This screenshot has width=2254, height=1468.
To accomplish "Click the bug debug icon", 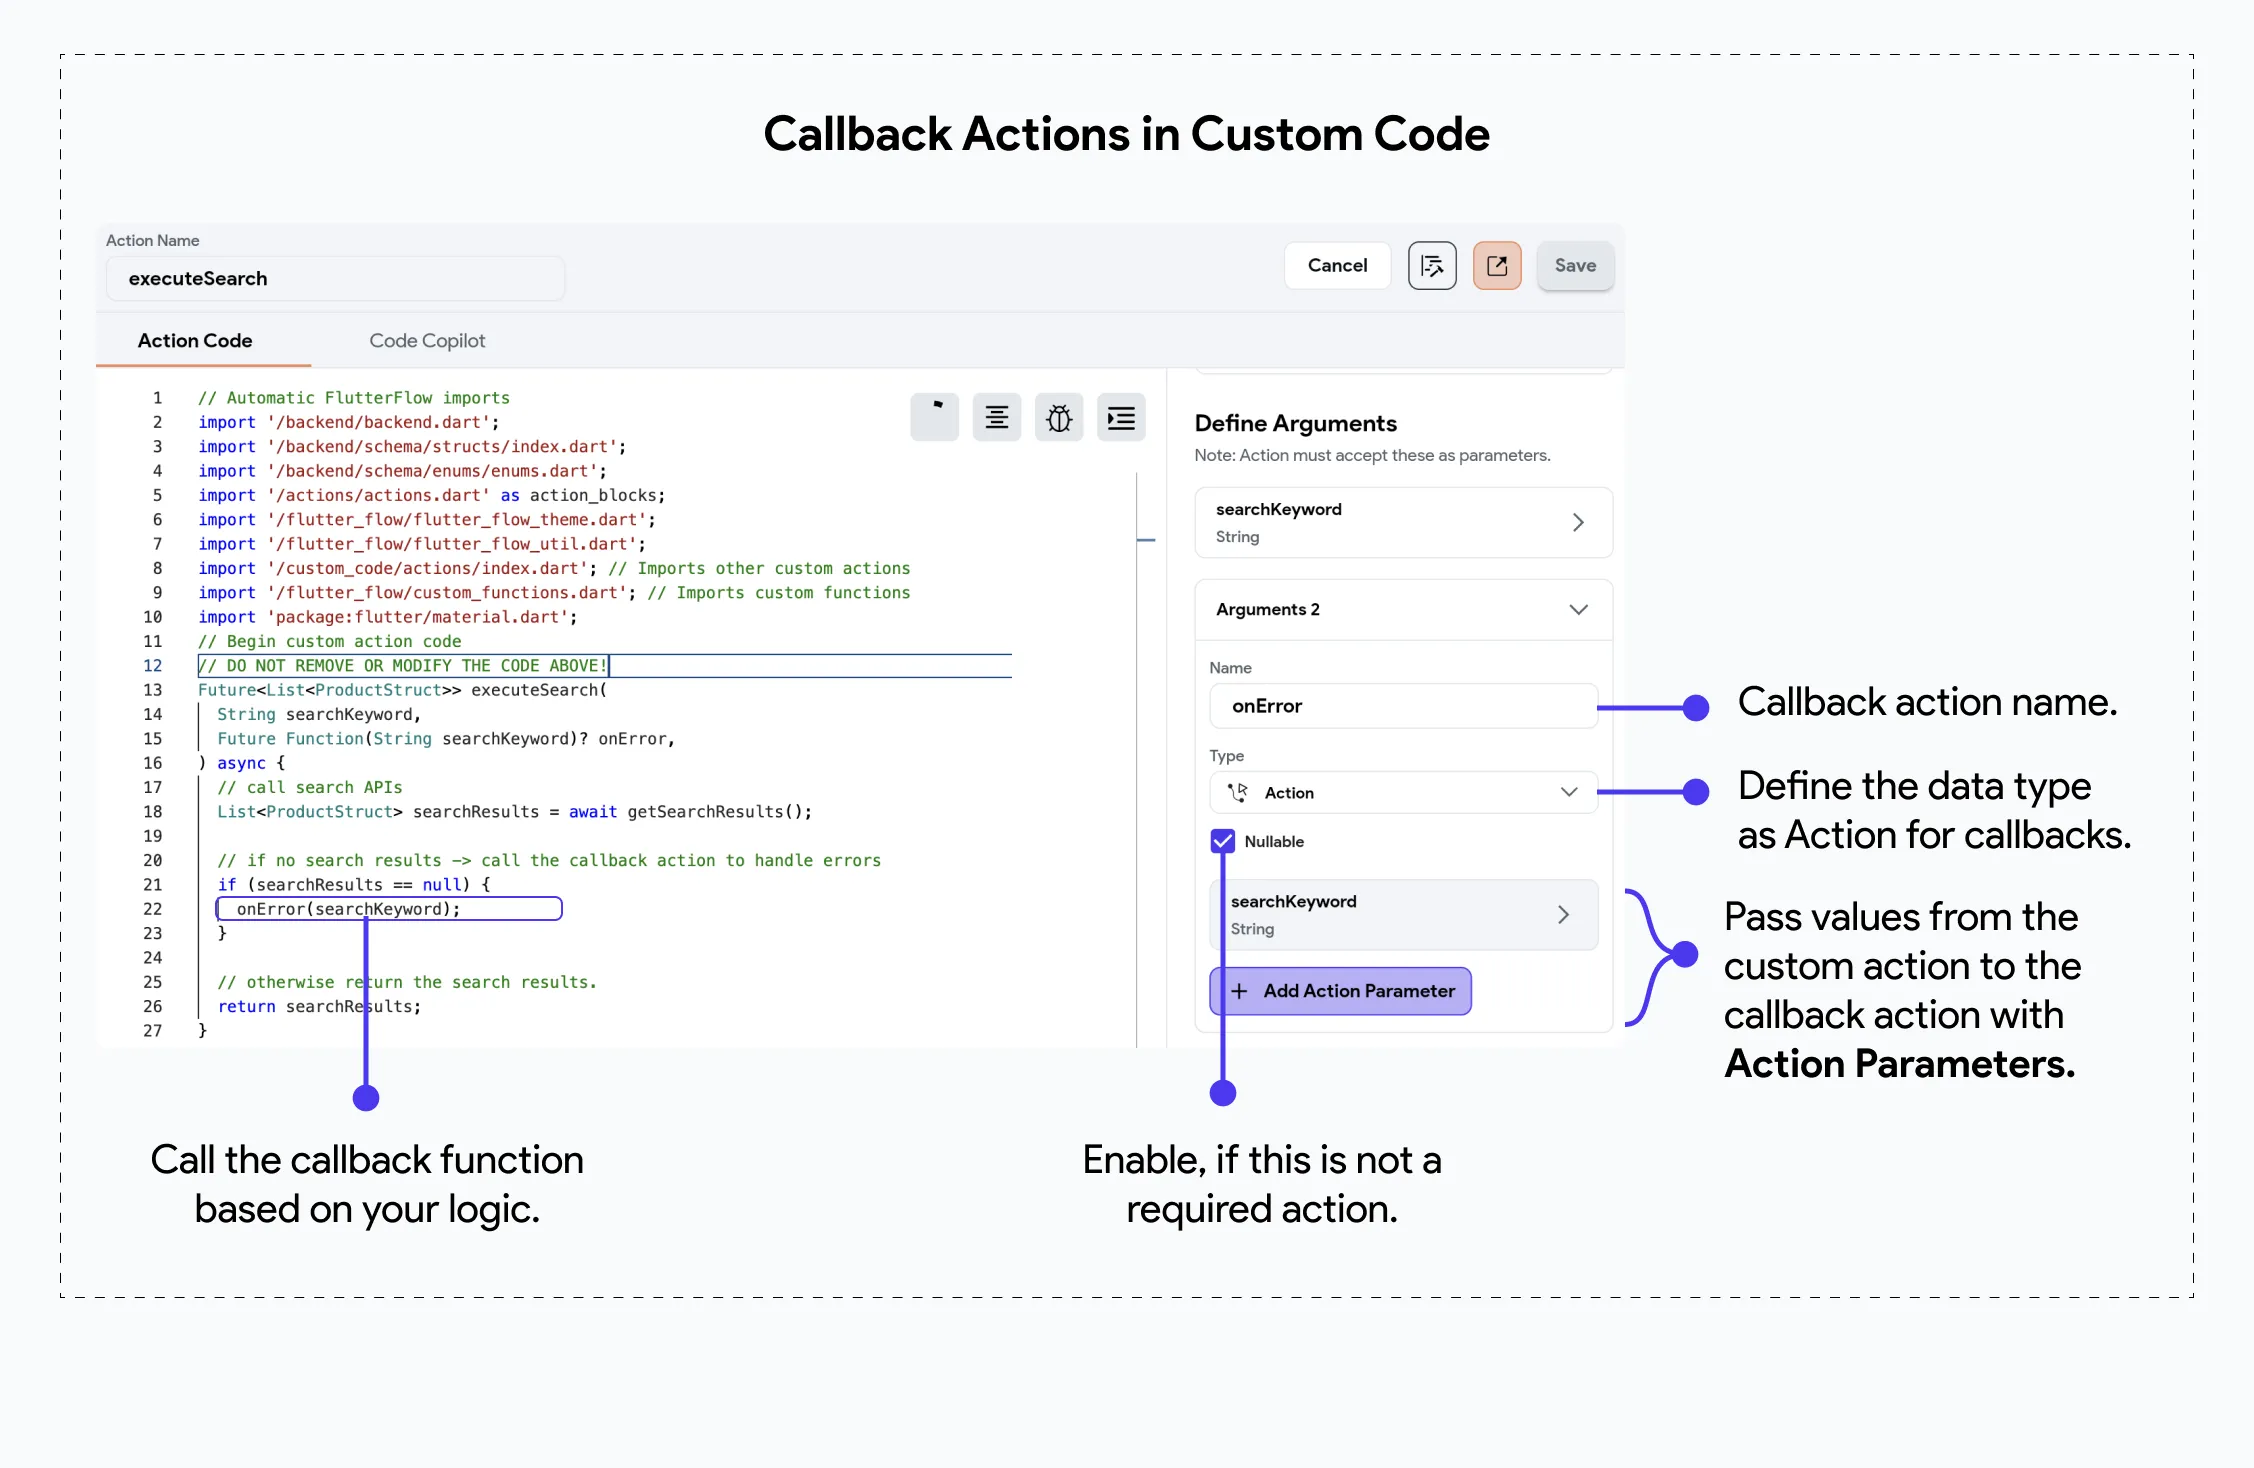I will tap(1059, 417).
